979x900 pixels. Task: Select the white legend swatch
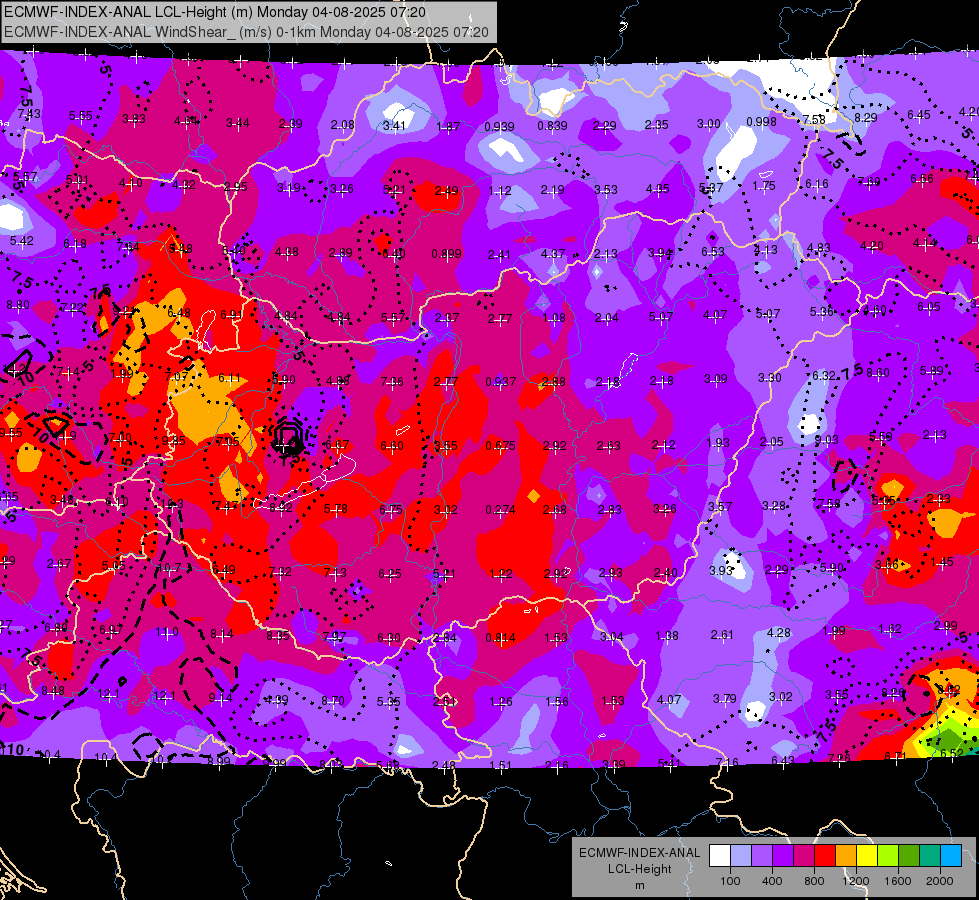(x=720, y=856)
